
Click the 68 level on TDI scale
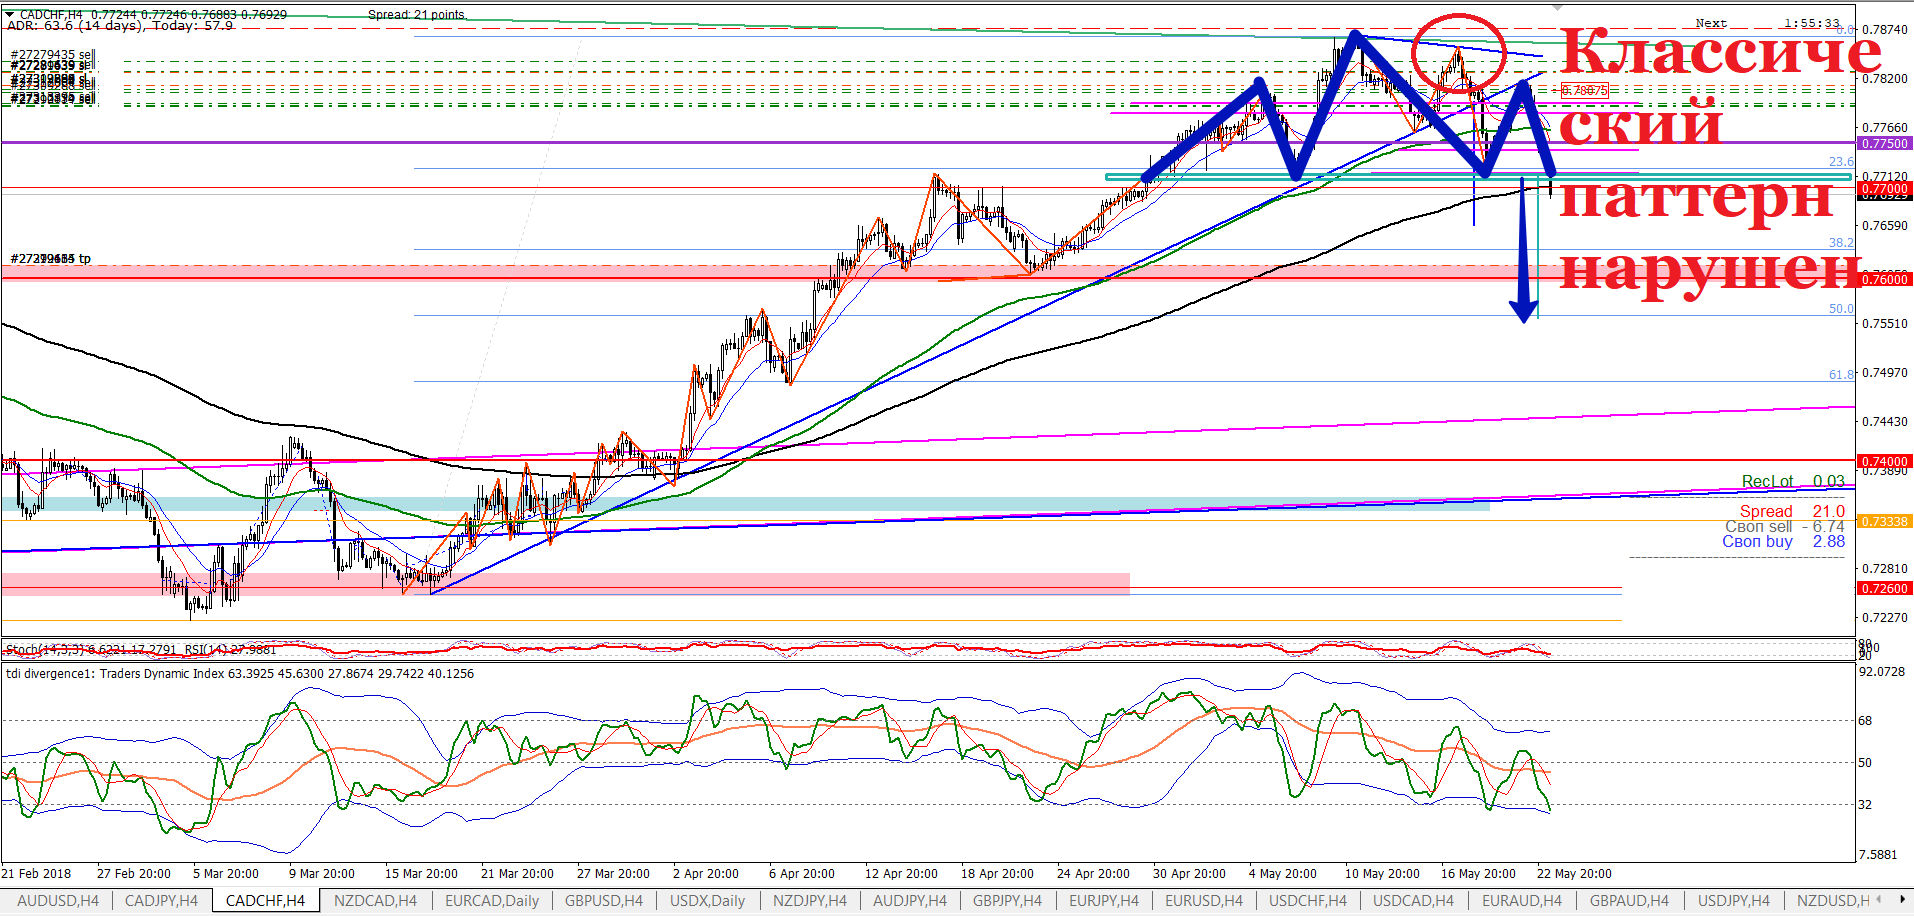point(1865,721)
